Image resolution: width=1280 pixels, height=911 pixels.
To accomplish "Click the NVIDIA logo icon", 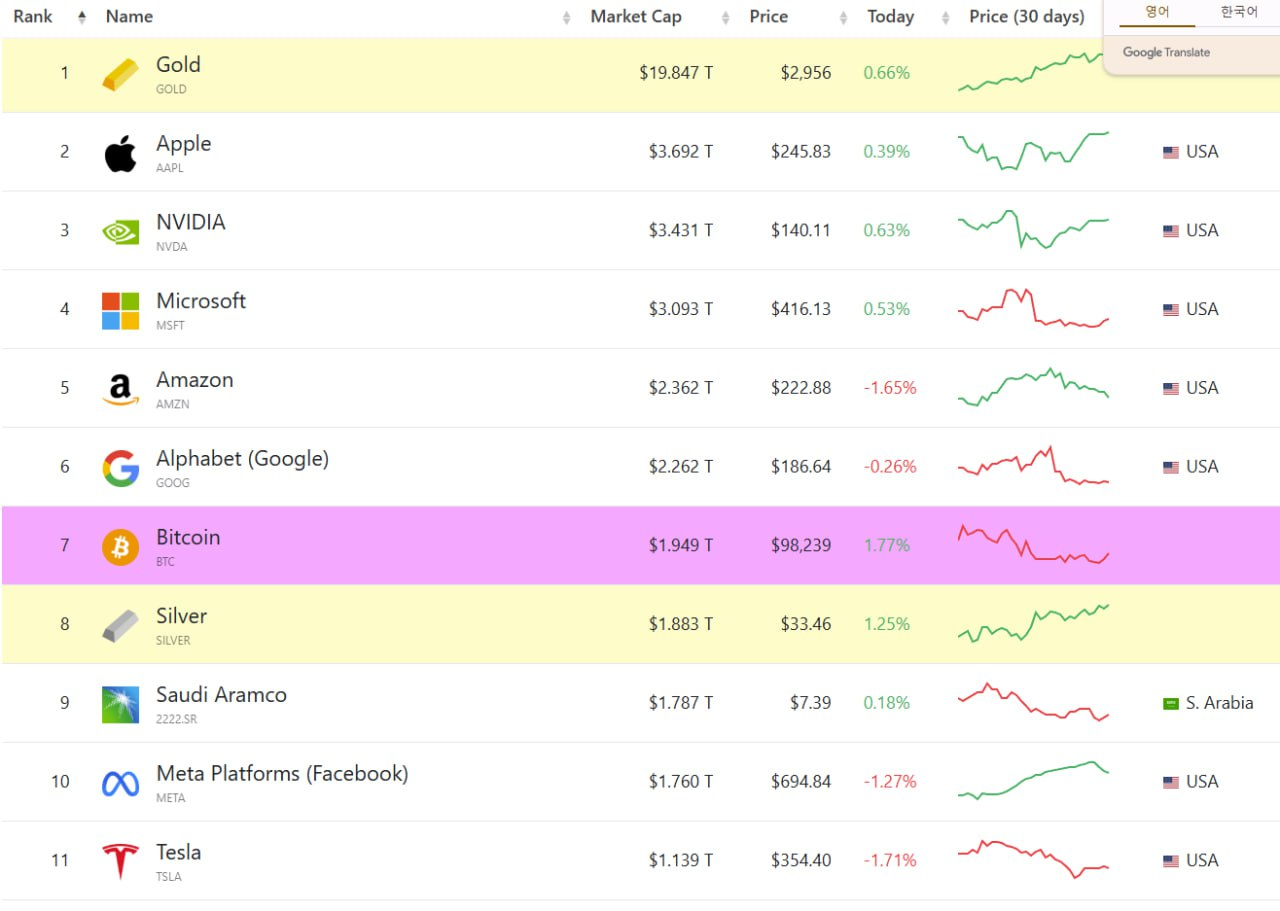I will (x=121, y=232).
